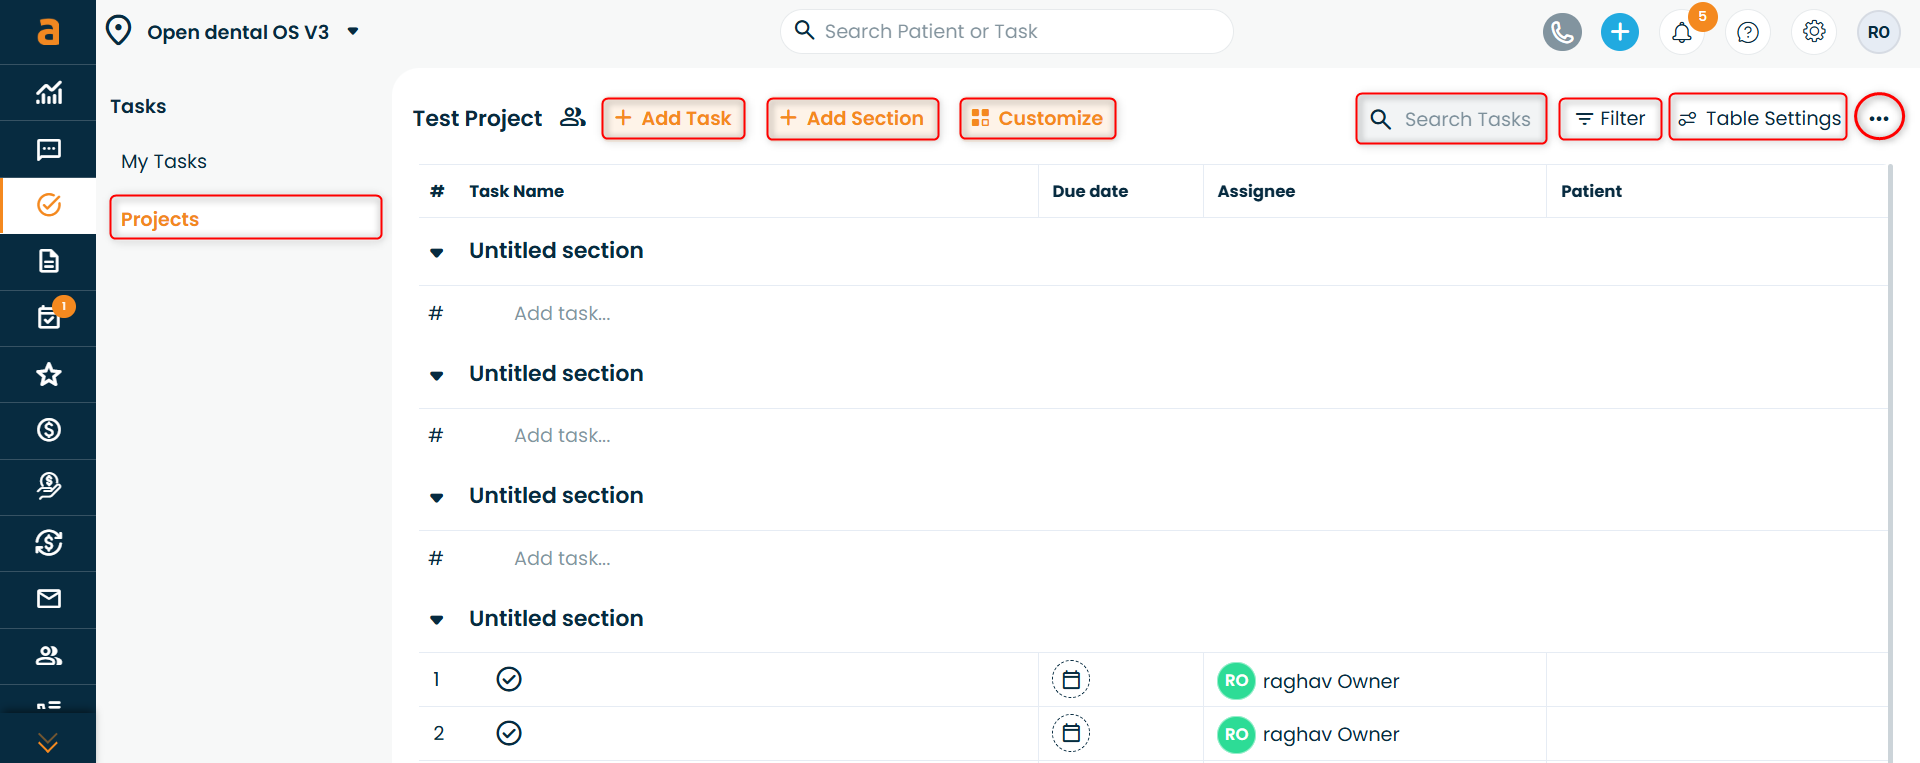Open the dollar refresh sidebar icon
The image size is (1920, 763).
(48, 542)
